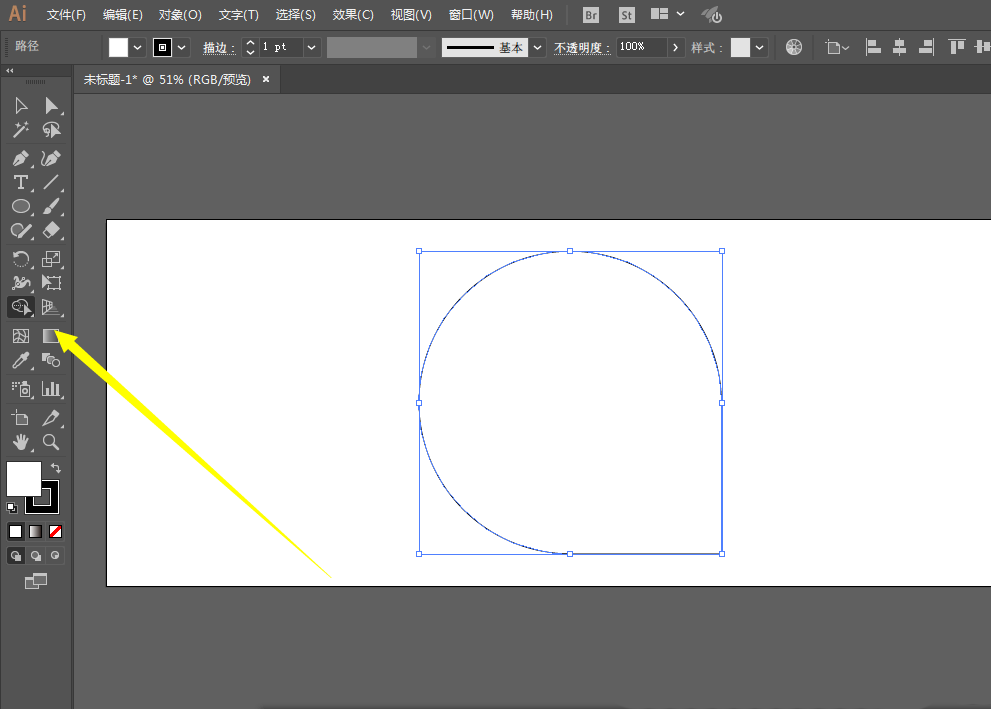Open the stroke weight dropdown

pyautogui.click(x=312, y=48)
